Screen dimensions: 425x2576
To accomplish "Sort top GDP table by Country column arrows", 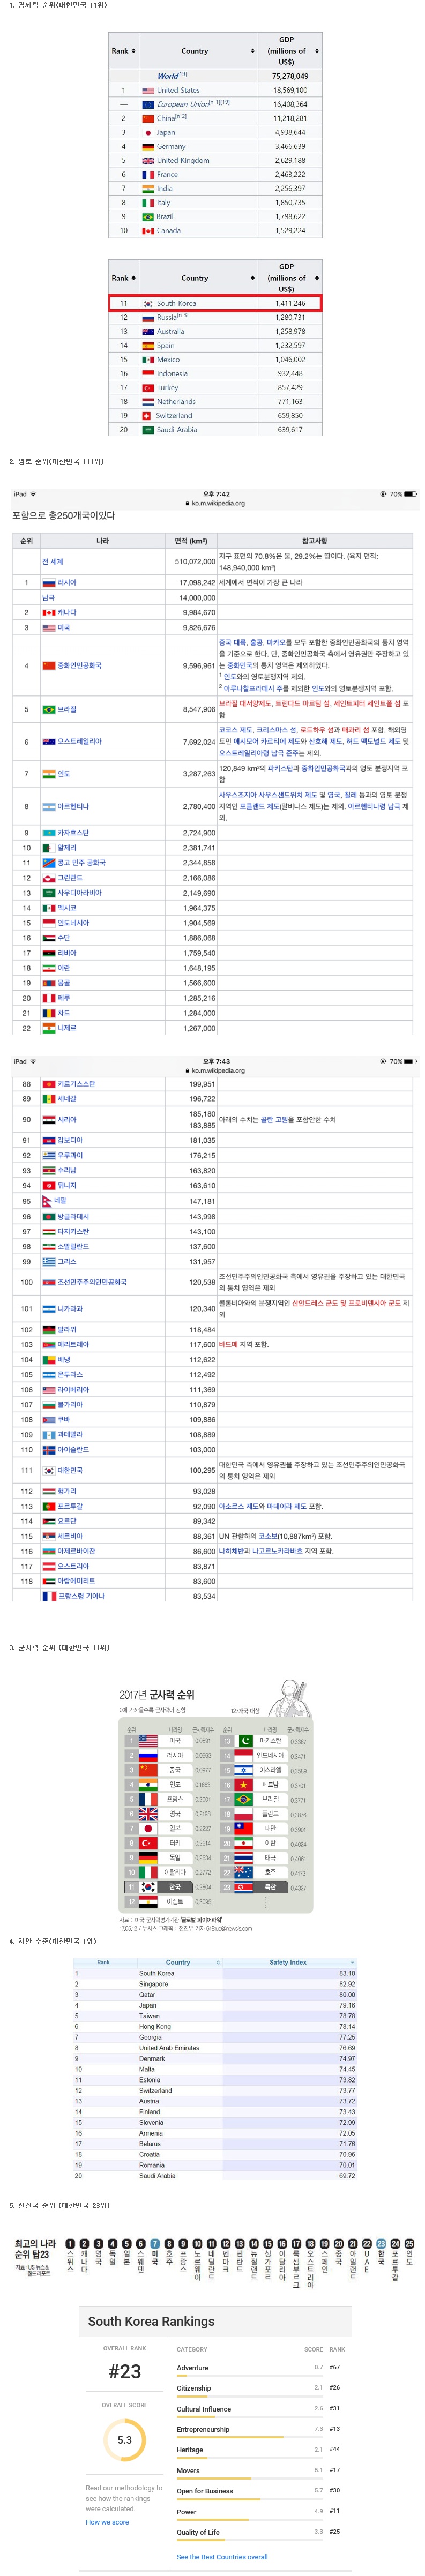I will pos(252,51).
